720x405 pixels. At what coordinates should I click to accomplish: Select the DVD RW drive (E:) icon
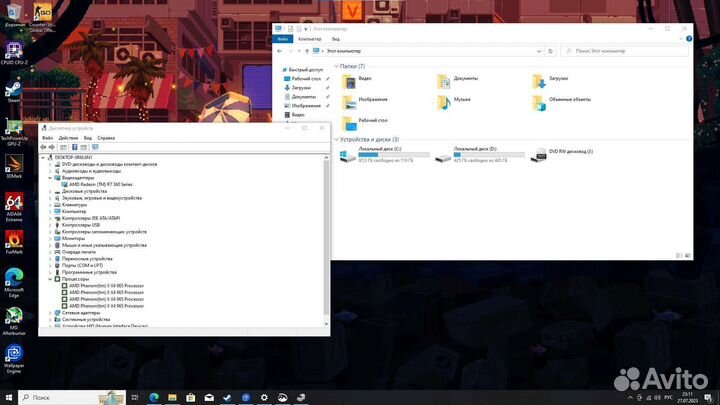coord(540,156)
